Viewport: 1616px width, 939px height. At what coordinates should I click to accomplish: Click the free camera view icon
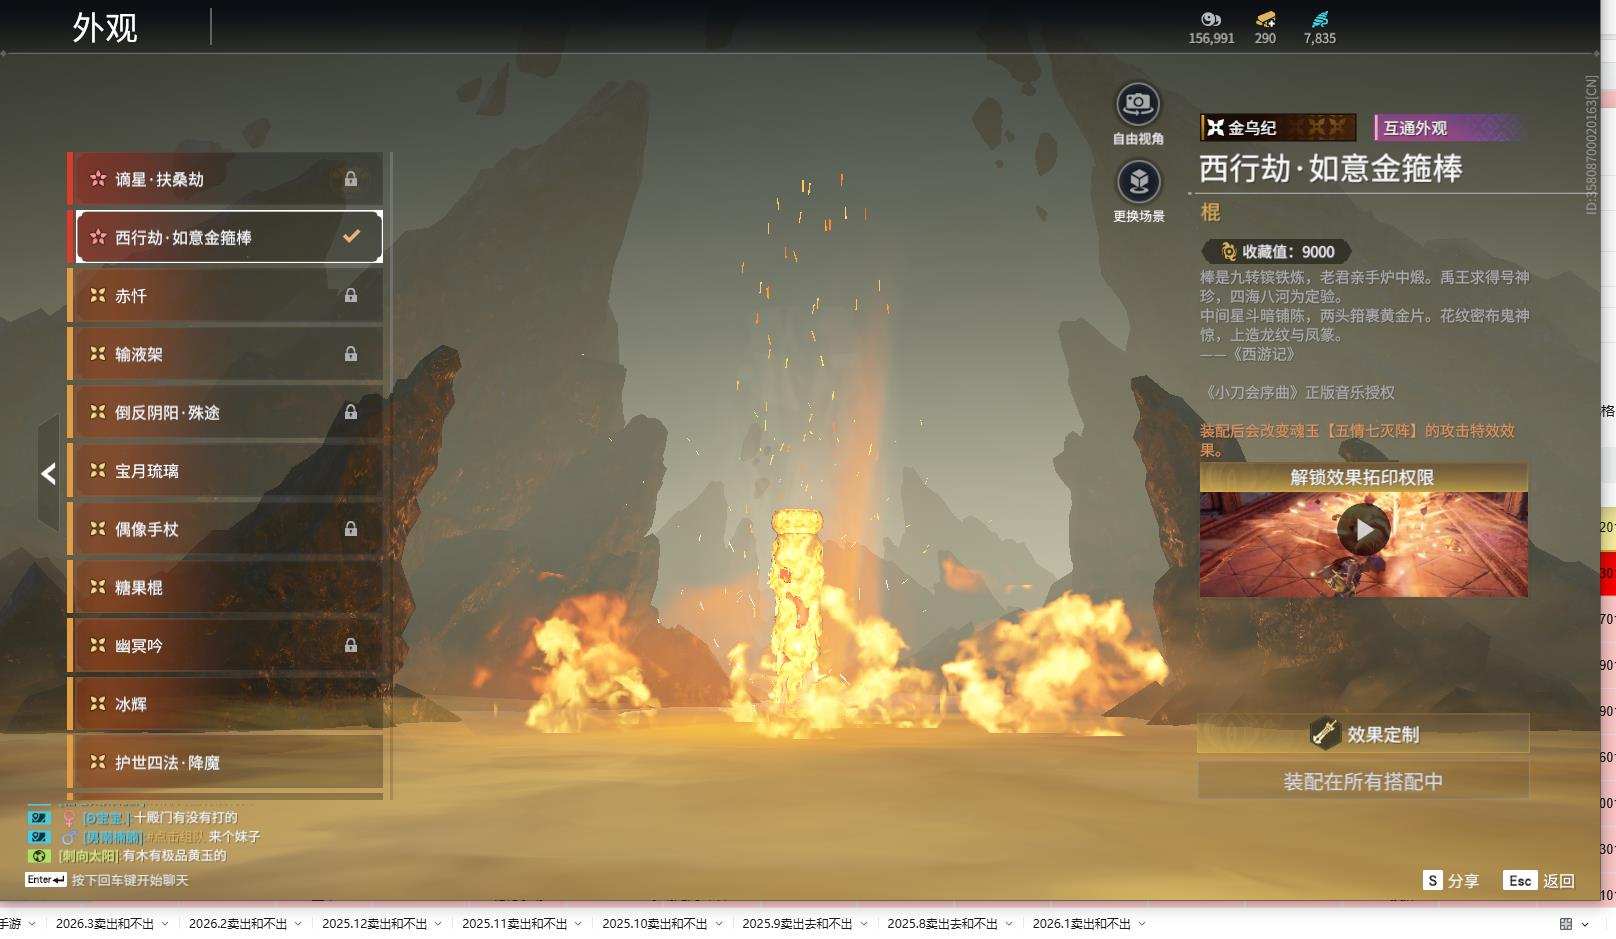point(1138,104)
